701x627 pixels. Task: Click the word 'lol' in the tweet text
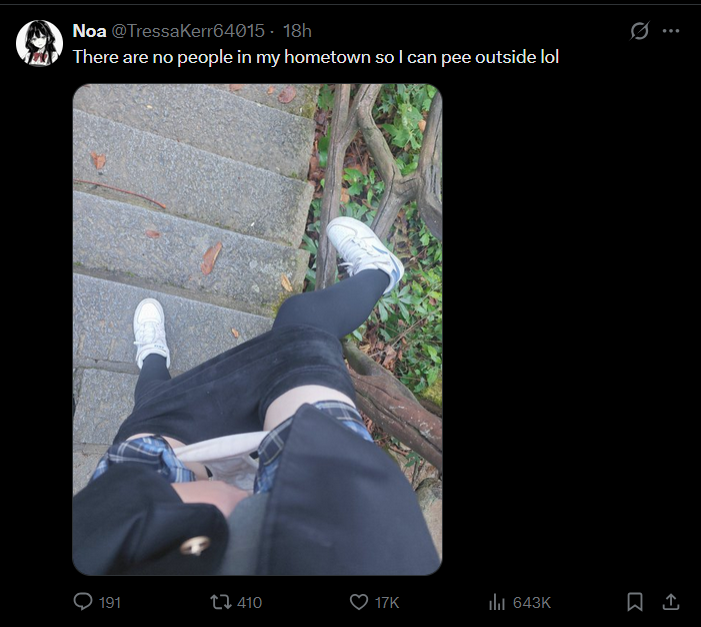549,57
